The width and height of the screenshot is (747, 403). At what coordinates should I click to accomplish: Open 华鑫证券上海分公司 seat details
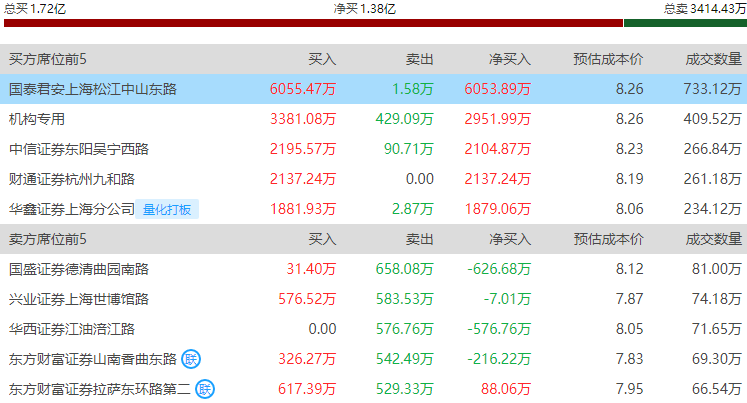[x=72, y=209]
